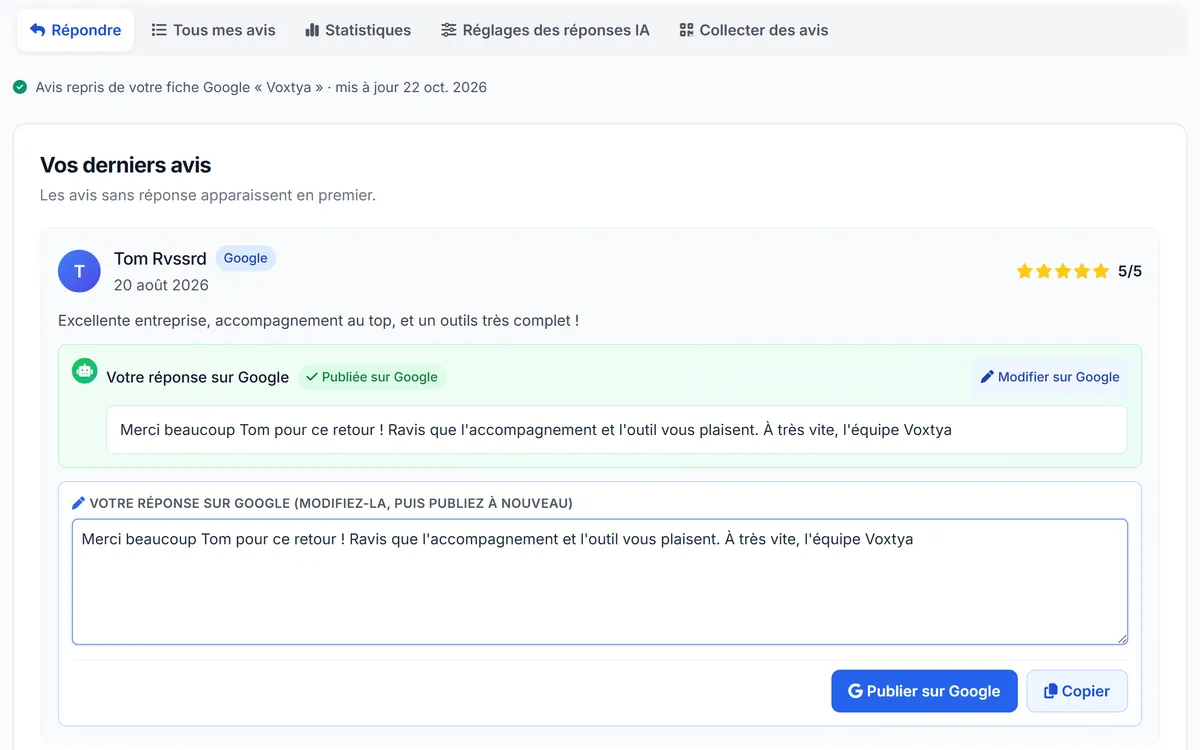Click the five-star rating icons
The image size is (1200, 750).
[1063, 271]
